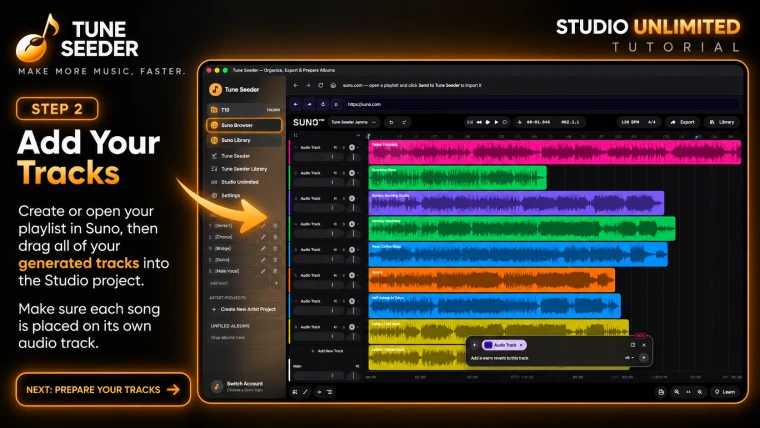Edit the [Male Vocal] tag pencil icon
Viewport: 760px width, 428px height.
point(263,271)
